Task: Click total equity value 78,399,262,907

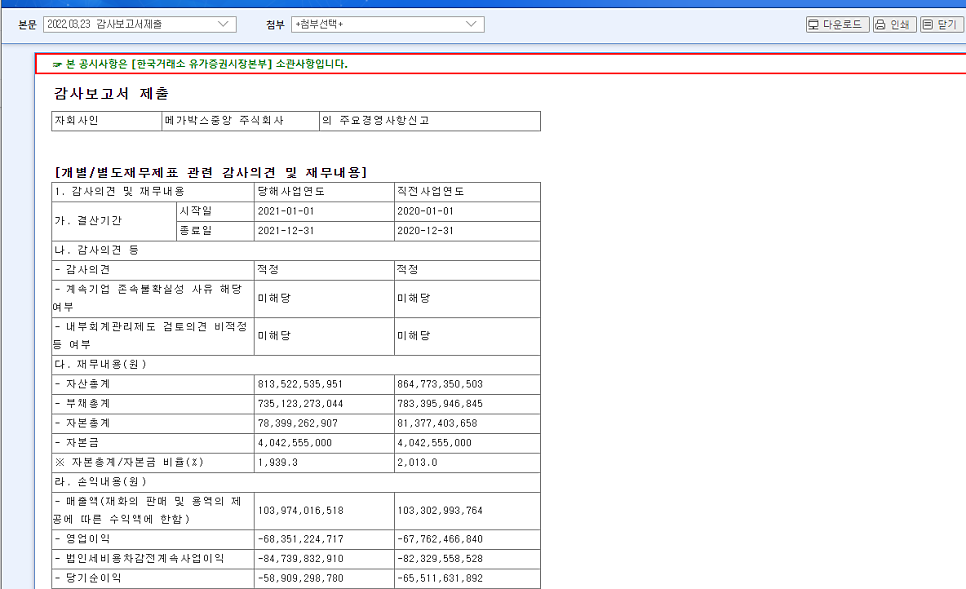Action: coord(298,424)
